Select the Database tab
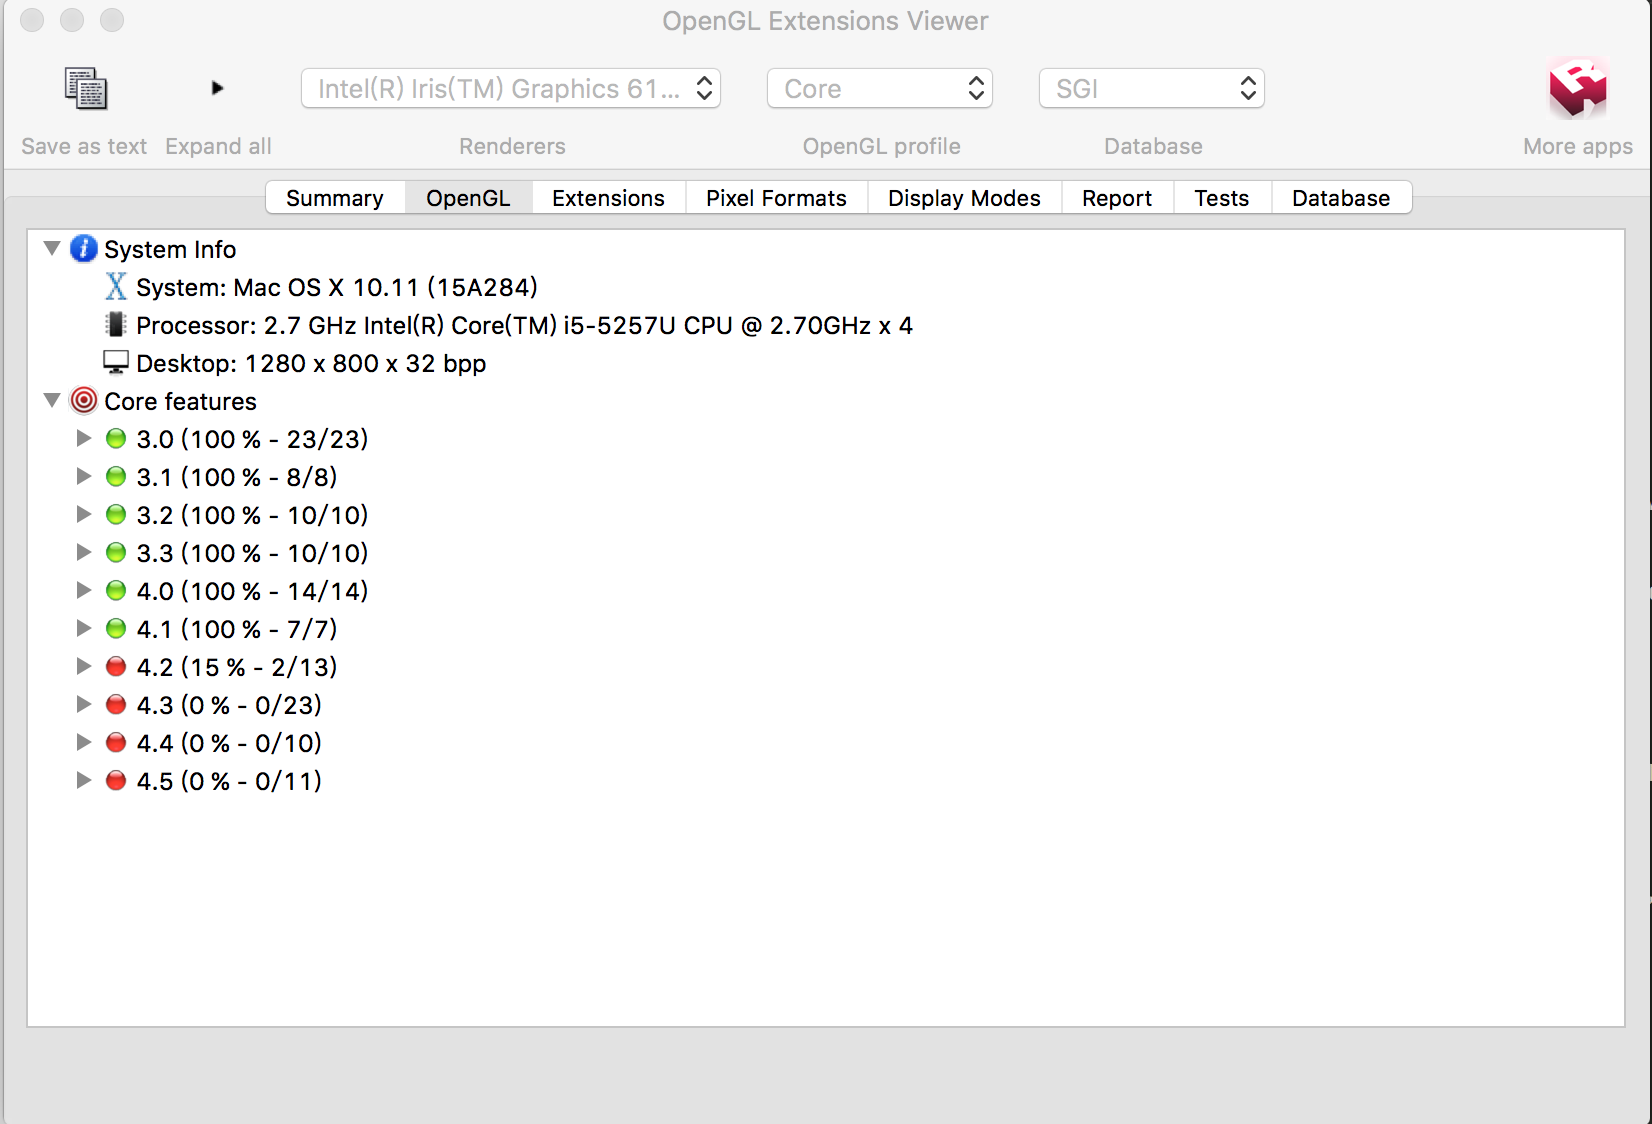Screen dimensions: 1652x1124 tap(1341, 198)
